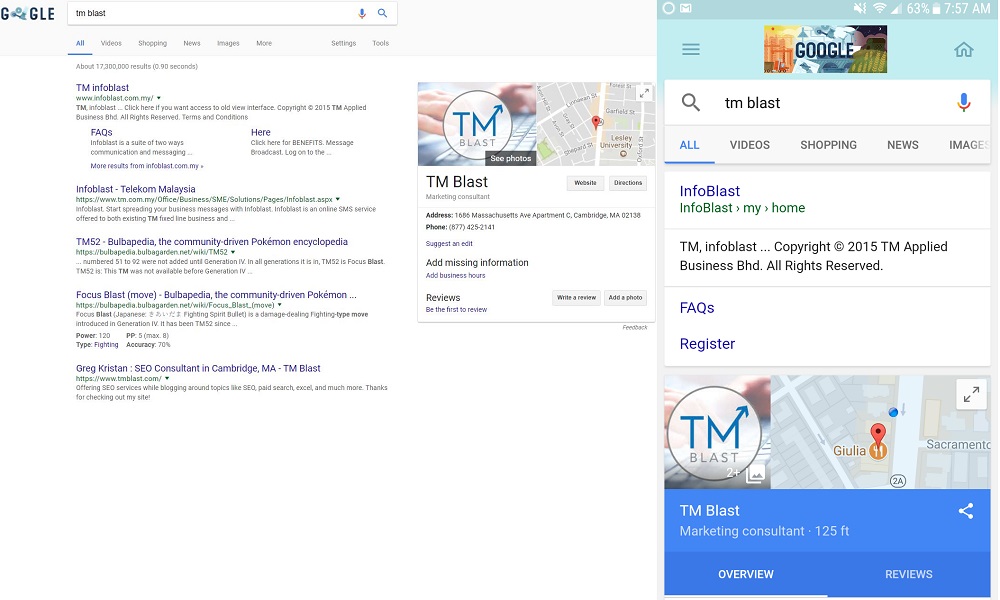Click the desktop voice search microphone icon
The height and width of the screenshot is (600, 1000).
362,13
